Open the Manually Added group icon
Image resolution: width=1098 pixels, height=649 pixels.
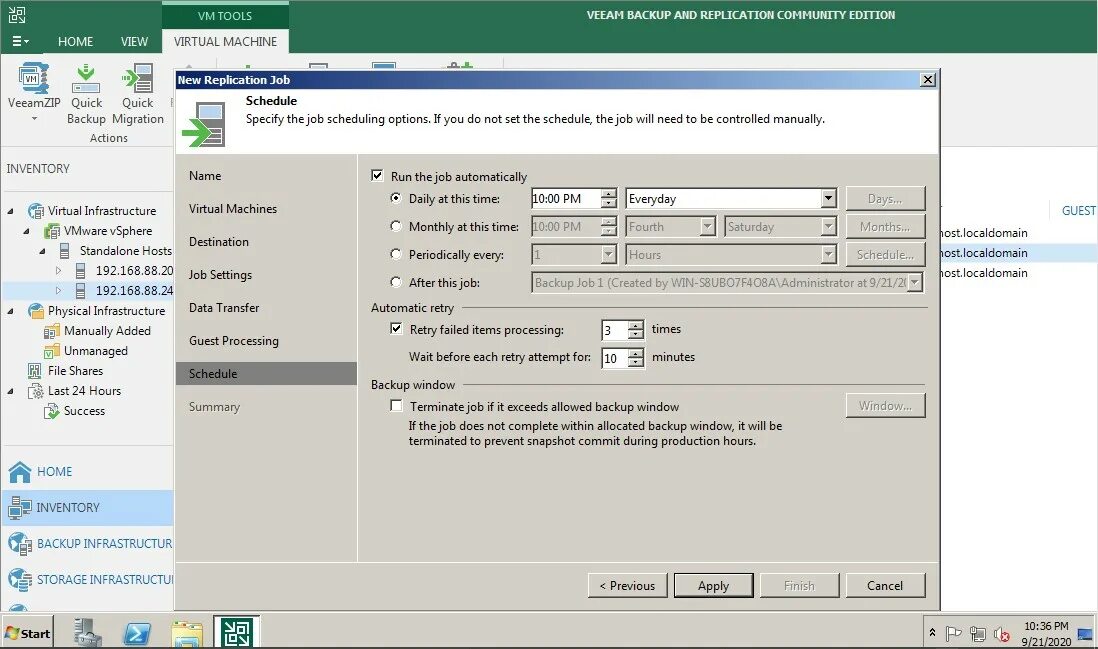coord(52,331)
